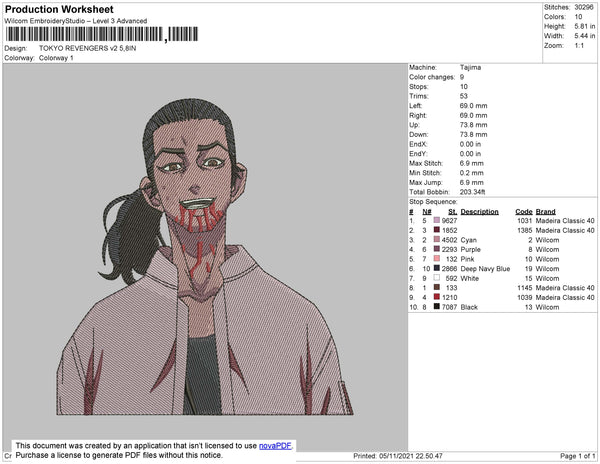Viewport: 600px width, 464px height.
Task: Pick the Purple row color swatch
Action: tap(437, 249)
